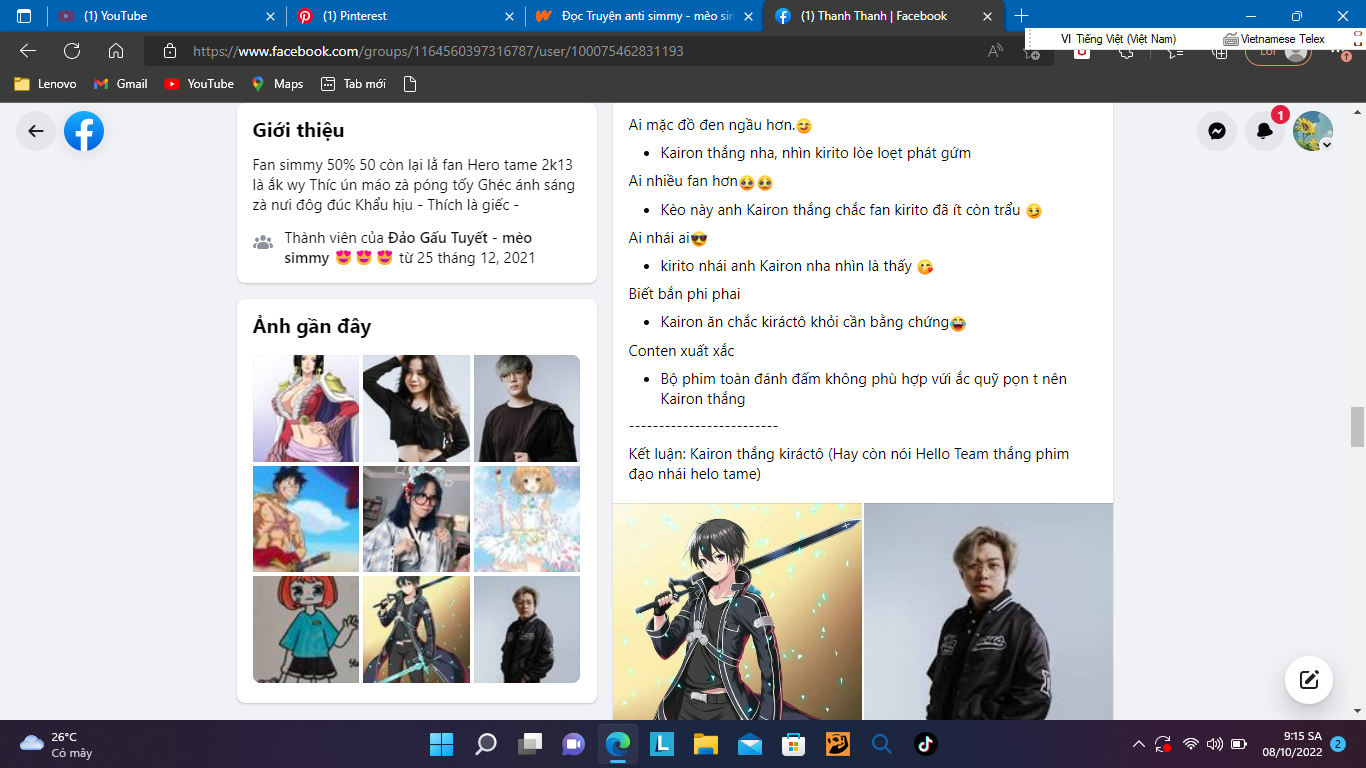Click the padlock site info icon

coord(170,51)
